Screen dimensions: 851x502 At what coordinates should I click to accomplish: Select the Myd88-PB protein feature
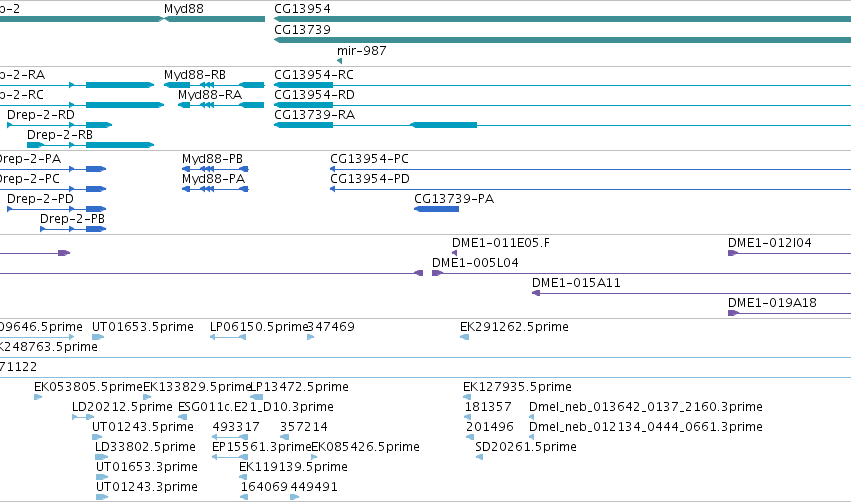point(215,169)
